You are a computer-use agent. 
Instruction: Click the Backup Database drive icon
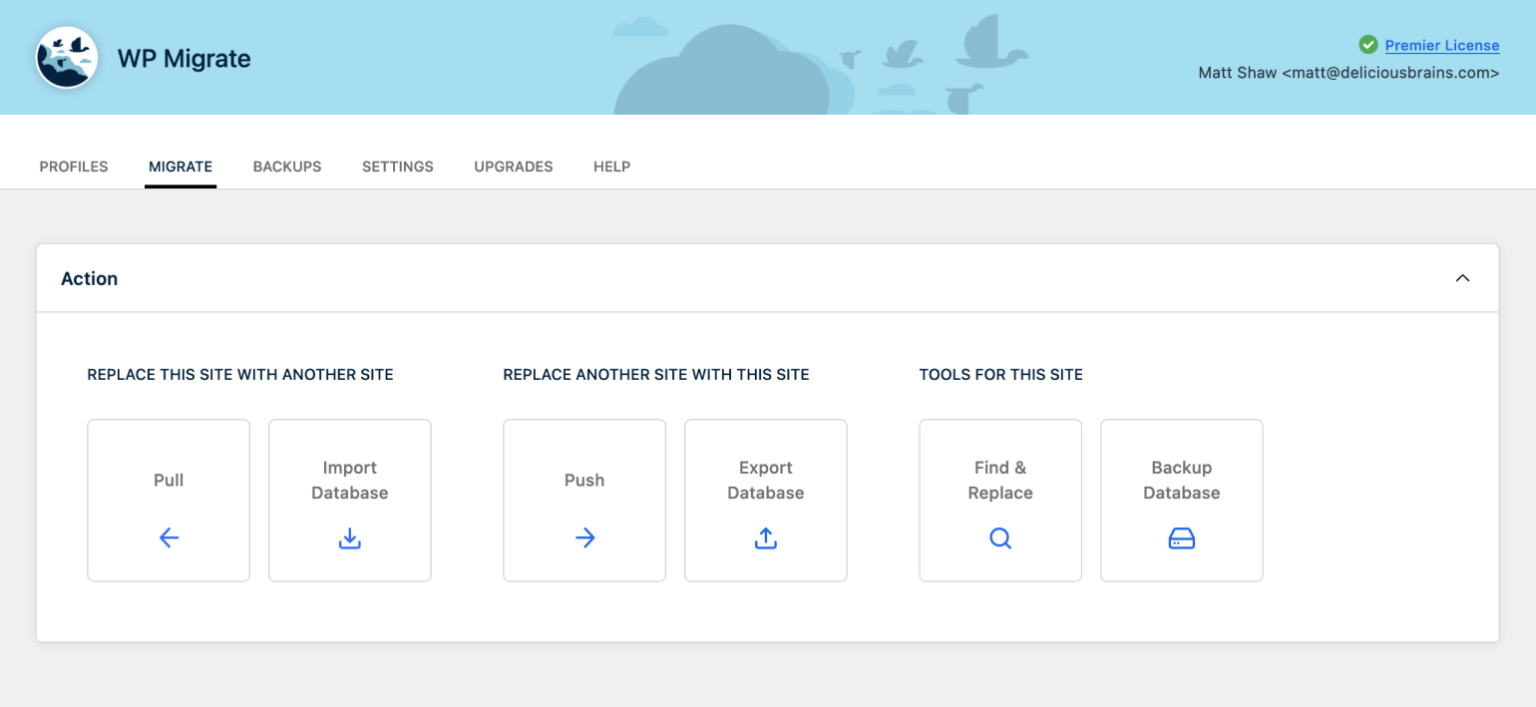pyautogui.click(x=1182, y=539)
